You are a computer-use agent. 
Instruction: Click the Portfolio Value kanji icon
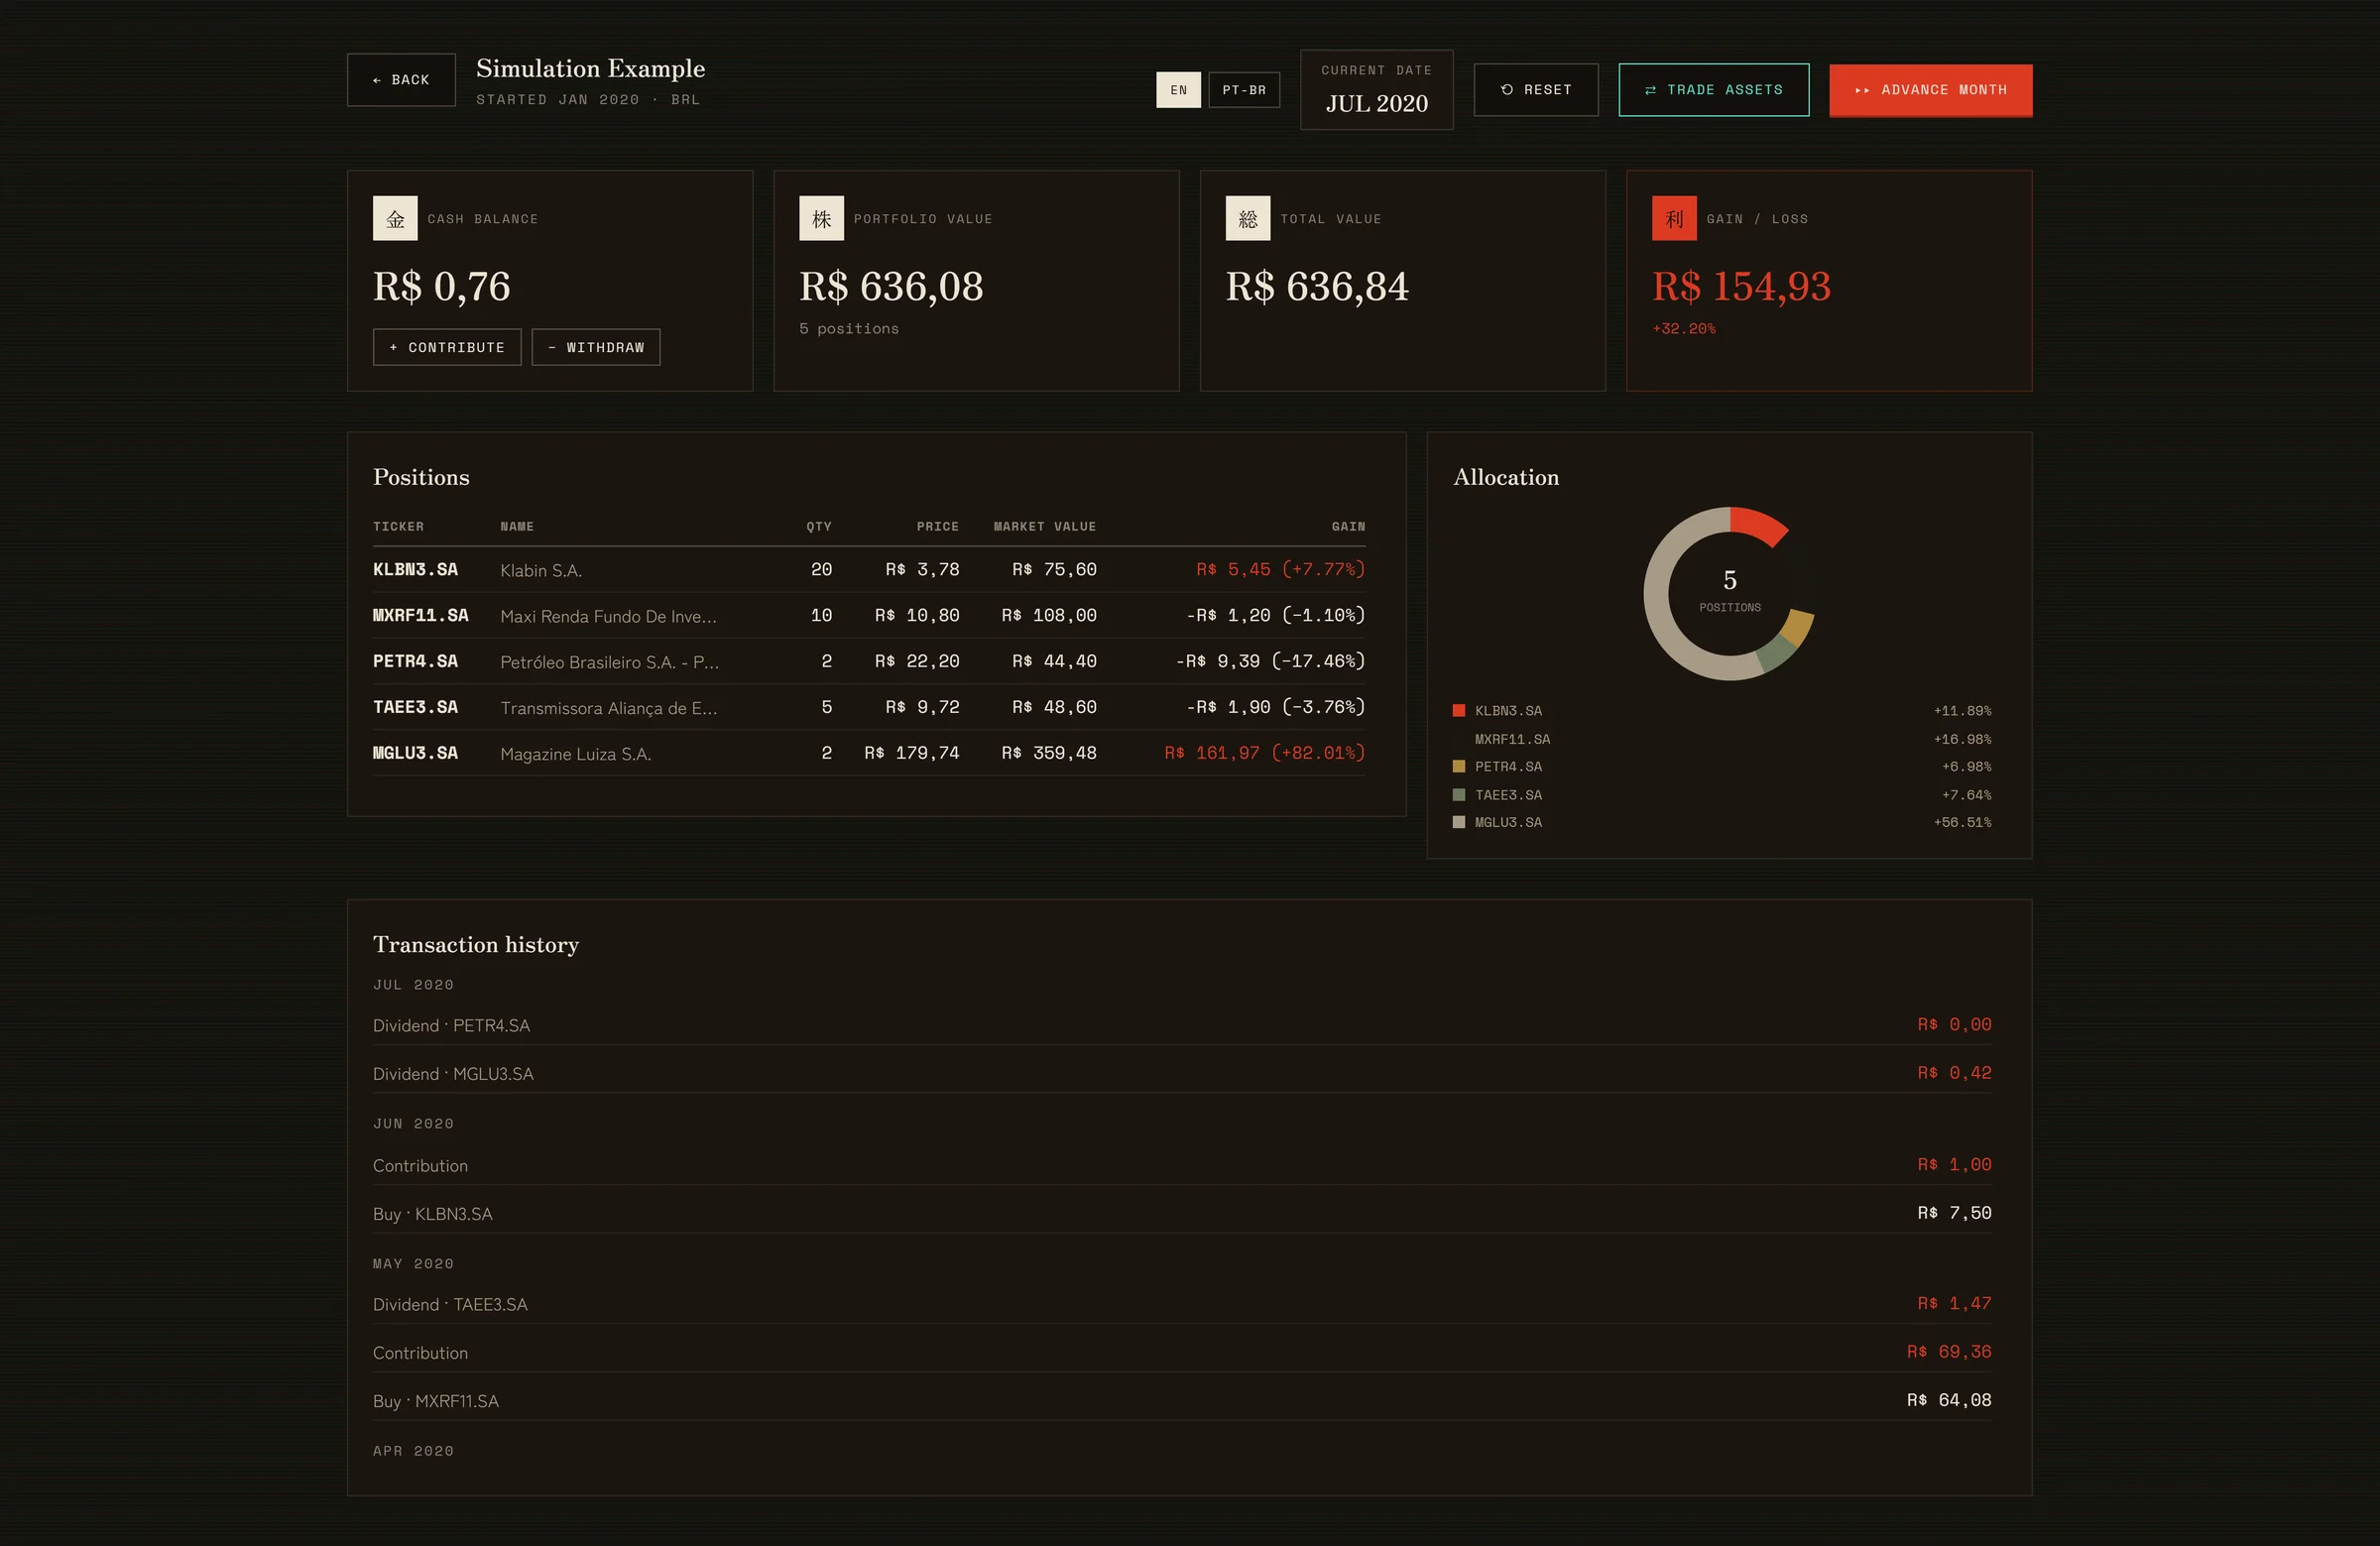pyautogui.click(x=821, y=218)
